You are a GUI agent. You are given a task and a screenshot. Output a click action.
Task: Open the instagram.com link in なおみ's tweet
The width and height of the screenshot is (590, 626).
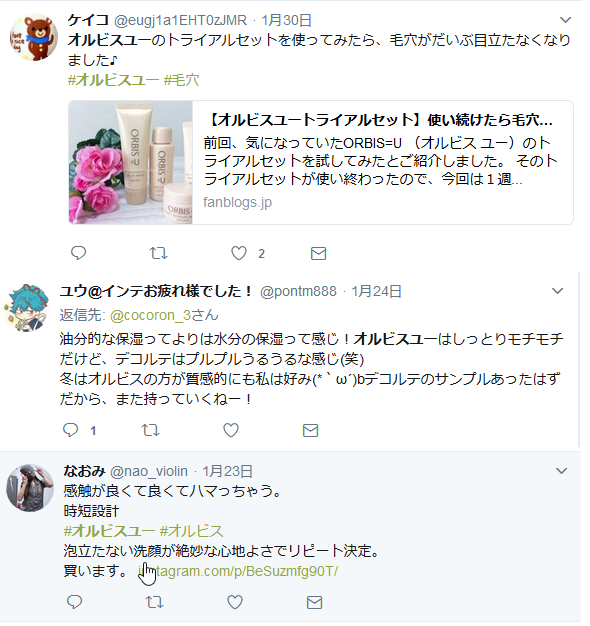point(238,571)
